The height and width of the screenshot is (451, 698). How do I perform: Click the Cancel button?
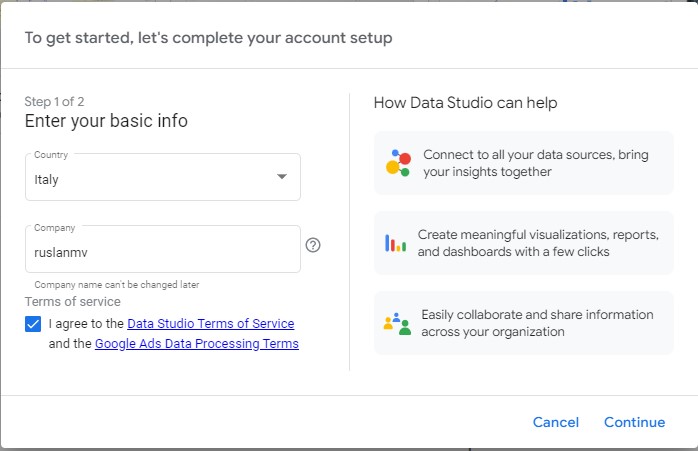point(556,422)
